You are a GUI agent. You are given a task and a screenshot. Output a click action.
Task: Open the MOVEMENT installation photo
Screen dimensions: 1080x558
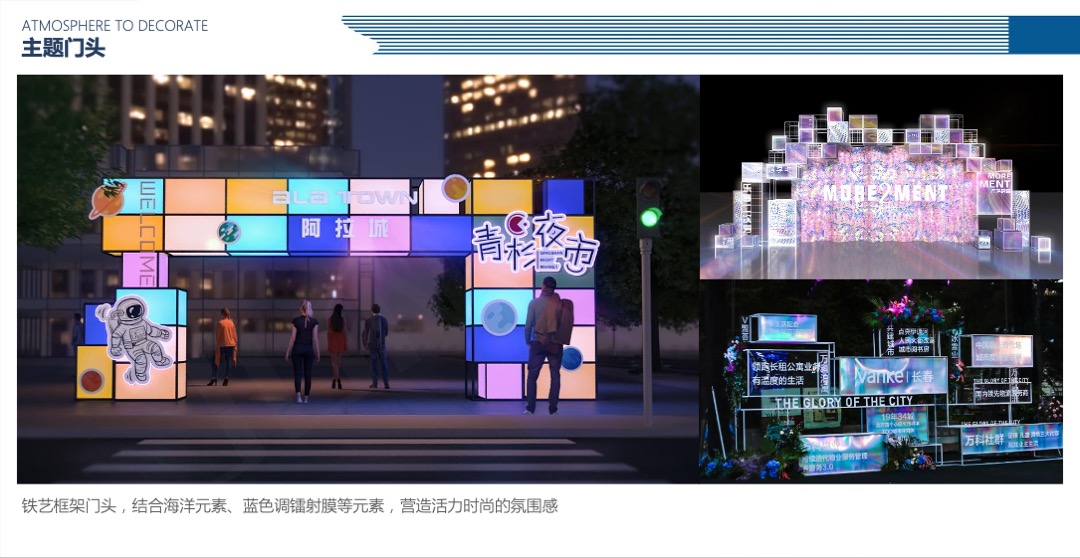click(x=880, y=177)
